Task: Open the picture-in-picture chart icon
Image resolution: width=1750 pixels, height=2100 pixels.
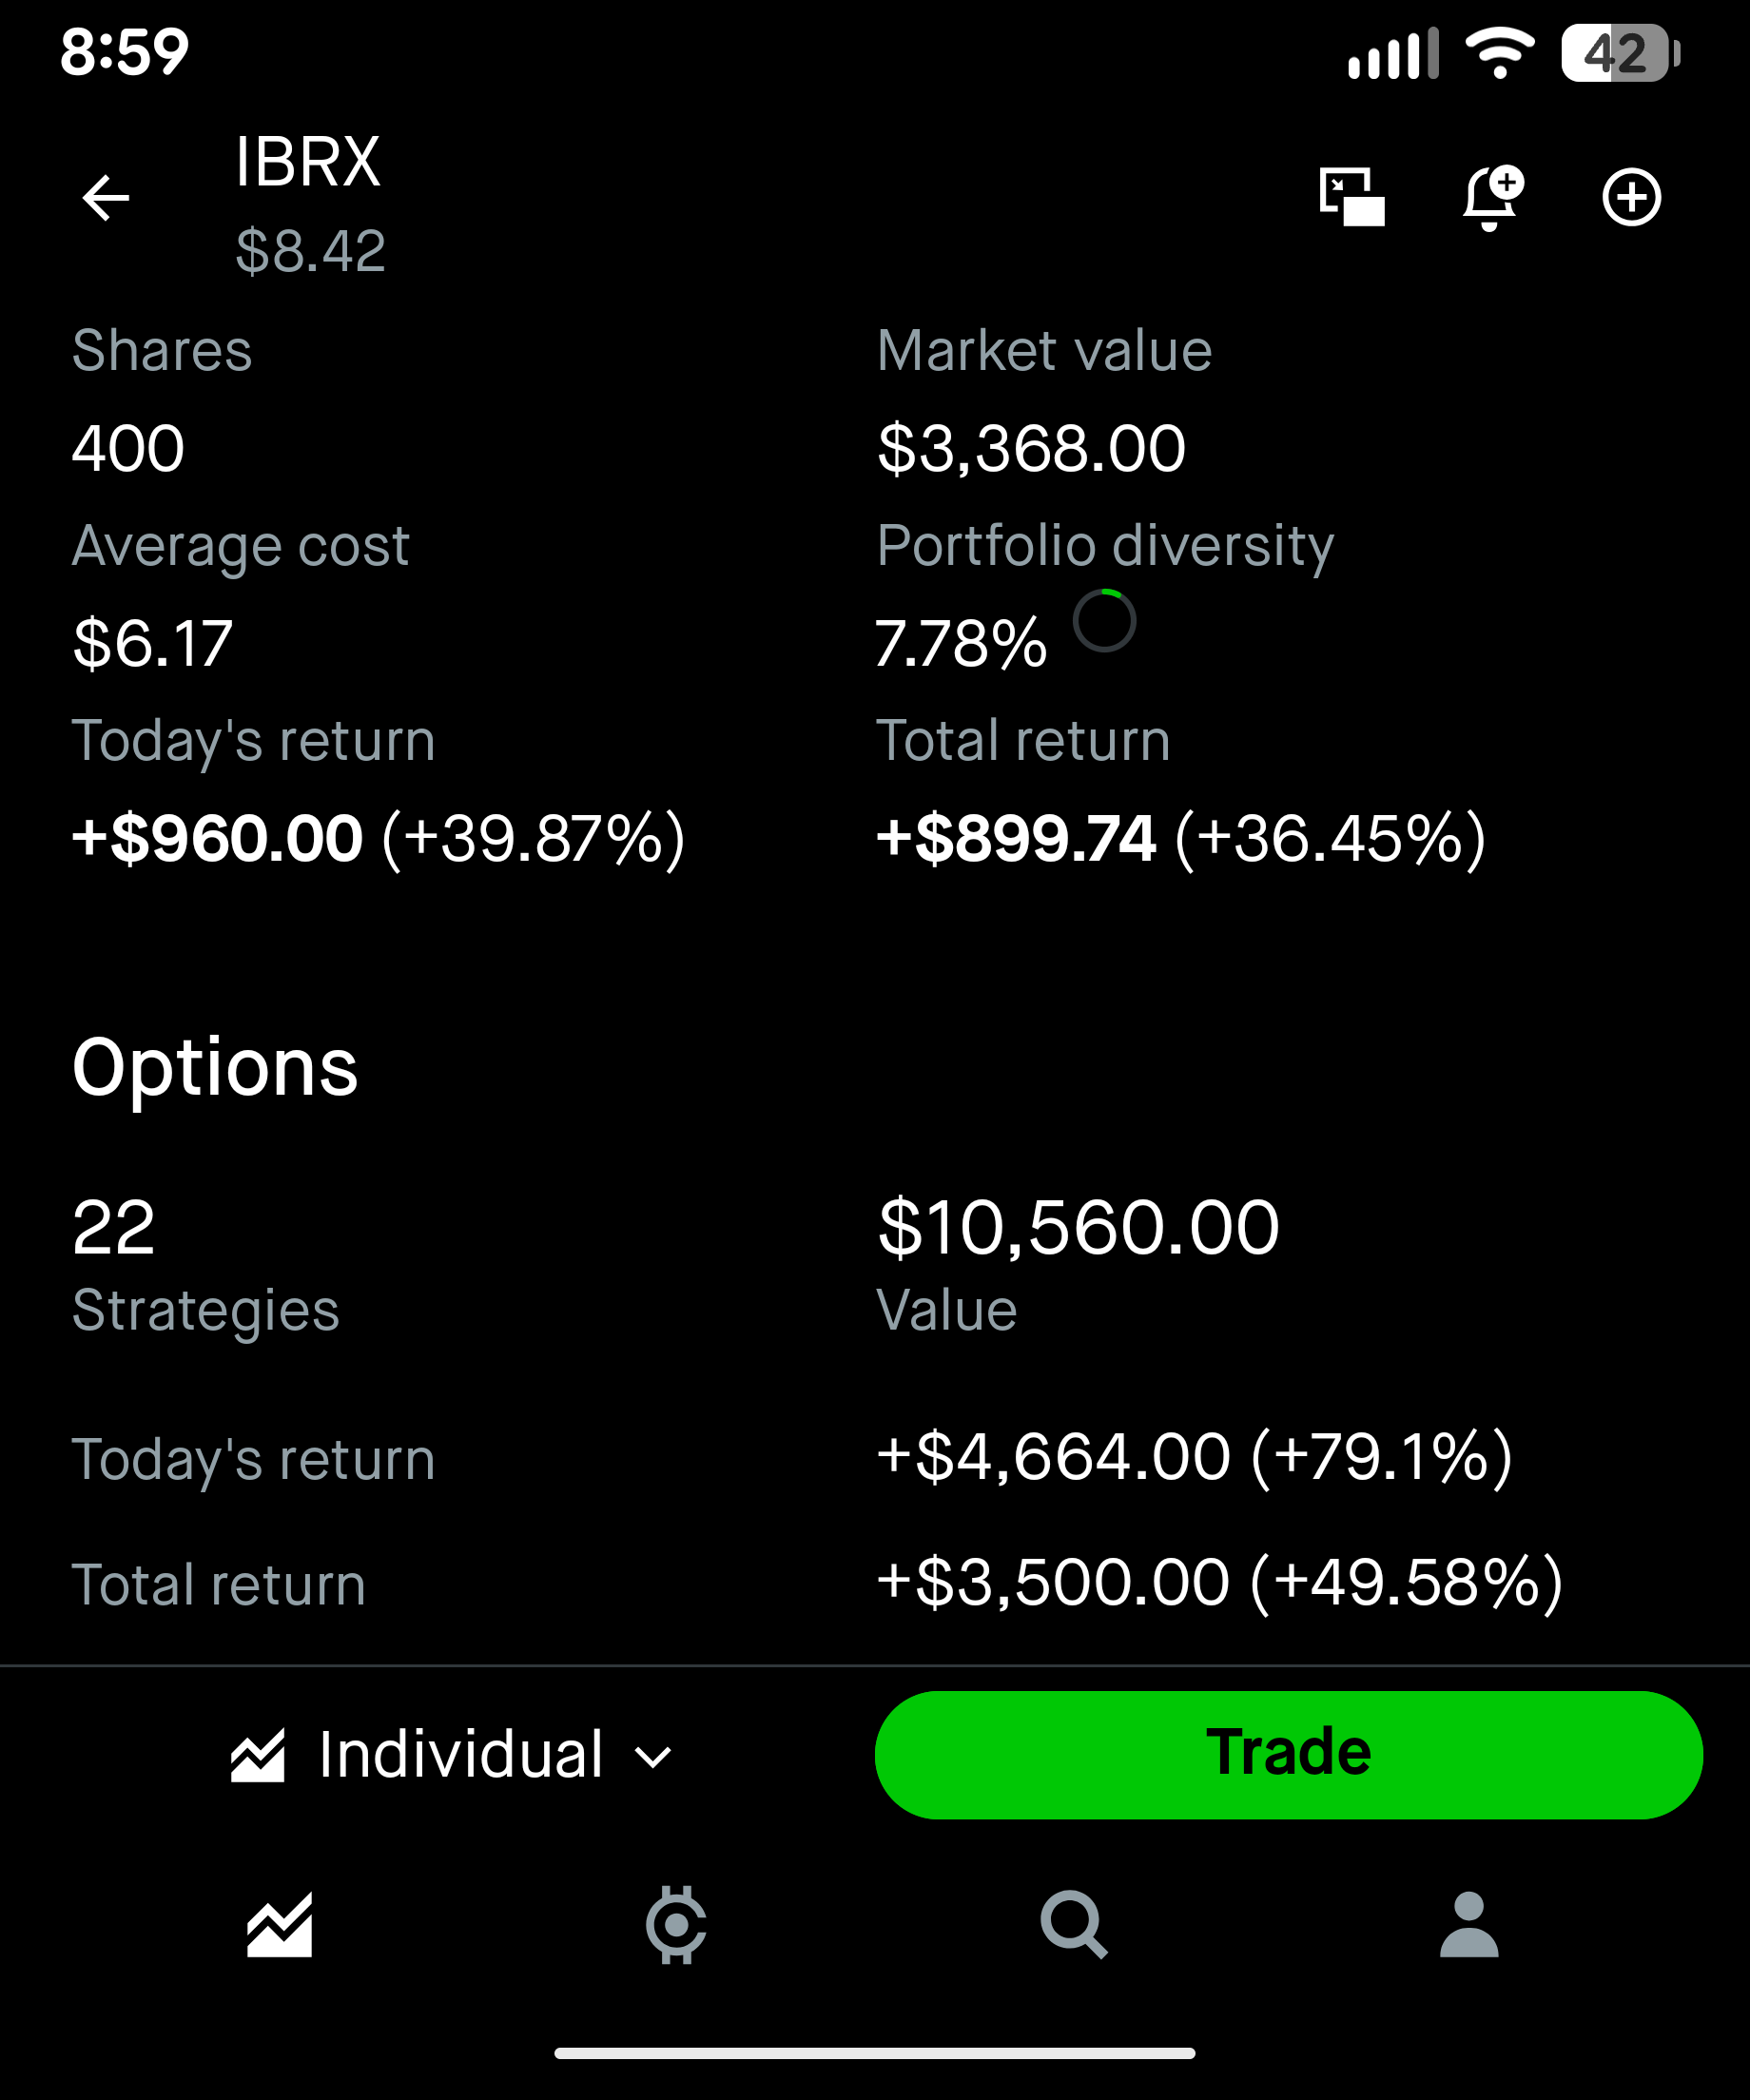Action: tap(1351, 197)
